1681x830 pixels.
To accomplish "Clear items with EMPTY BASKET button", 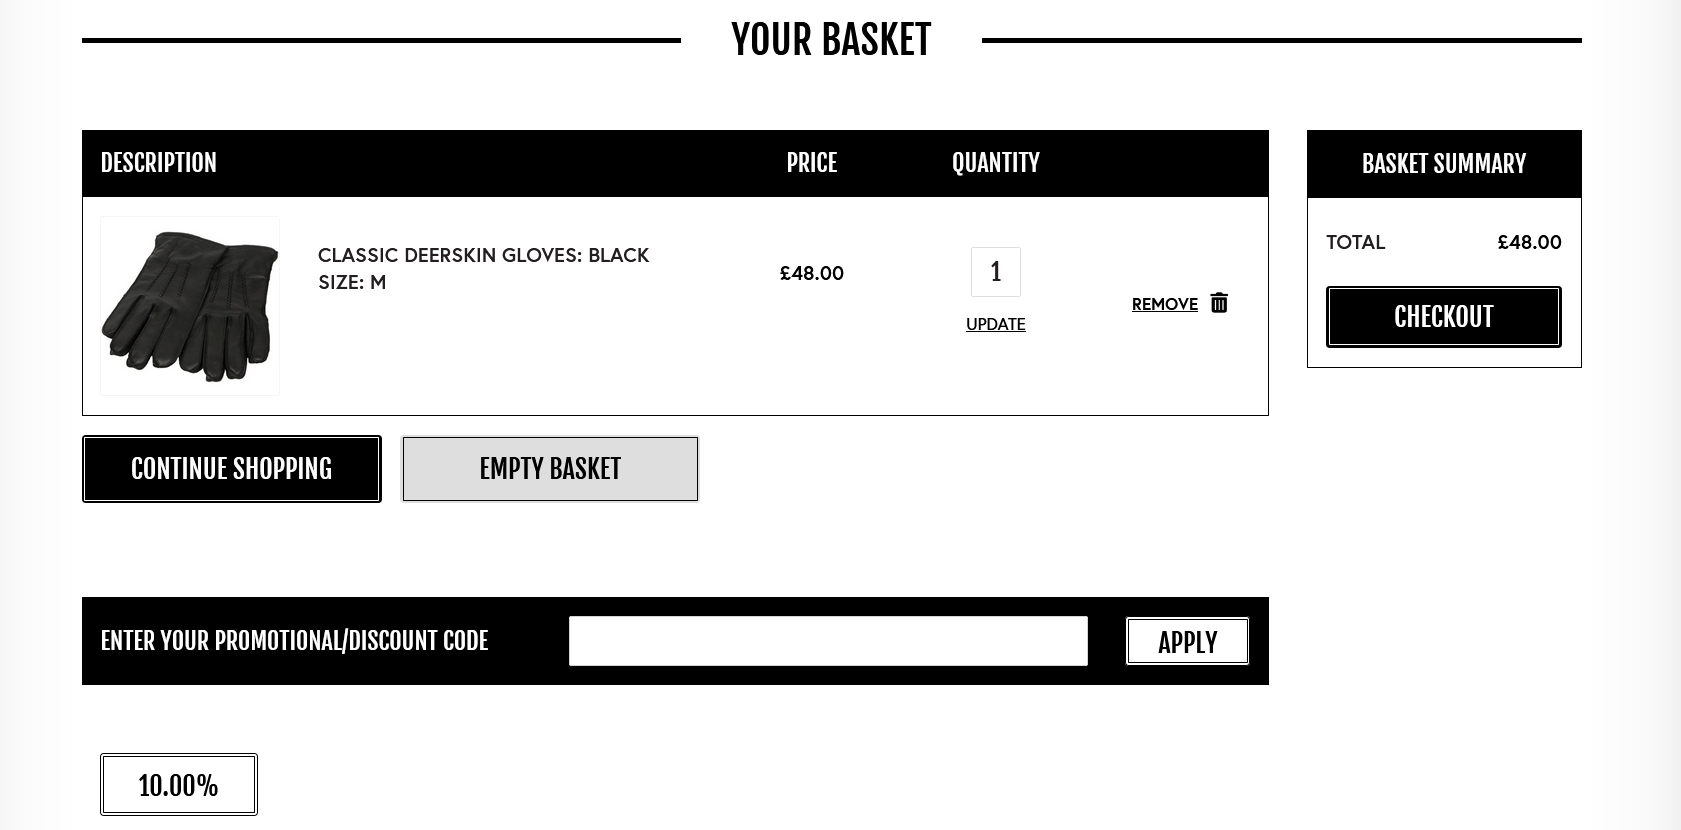I will pos(550,469).
